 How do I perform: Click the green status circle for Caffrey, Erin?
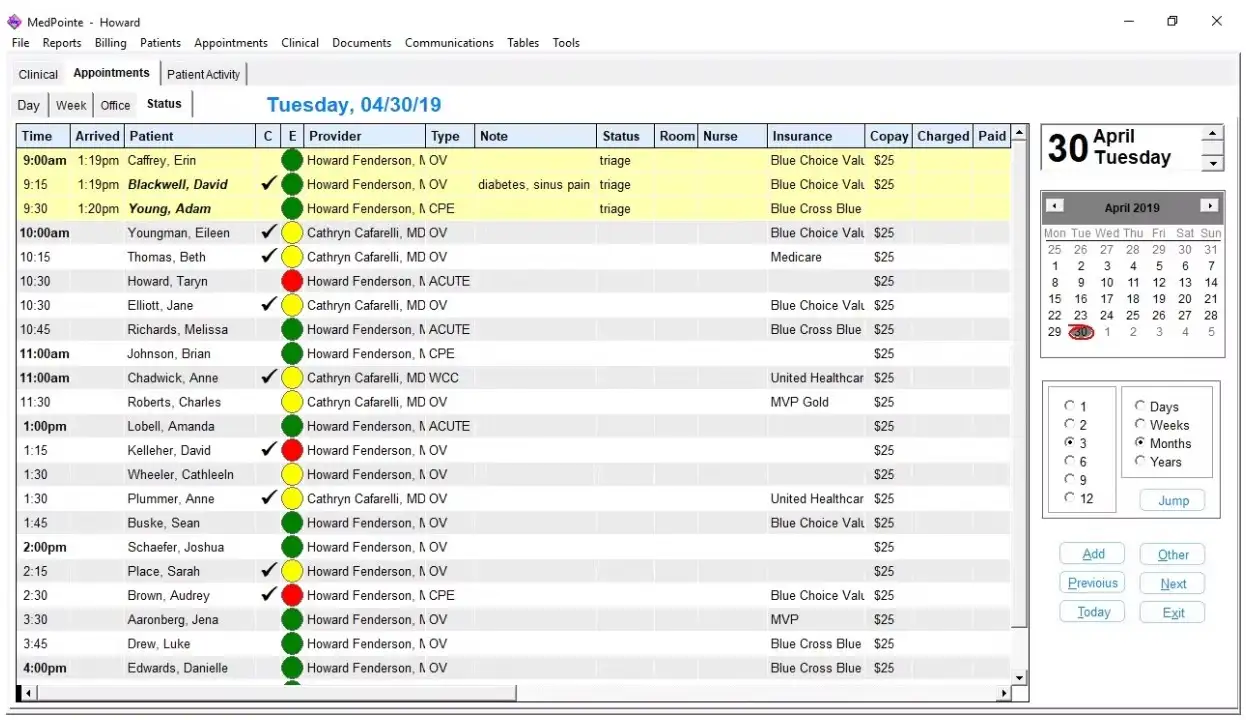click(291, 160)
